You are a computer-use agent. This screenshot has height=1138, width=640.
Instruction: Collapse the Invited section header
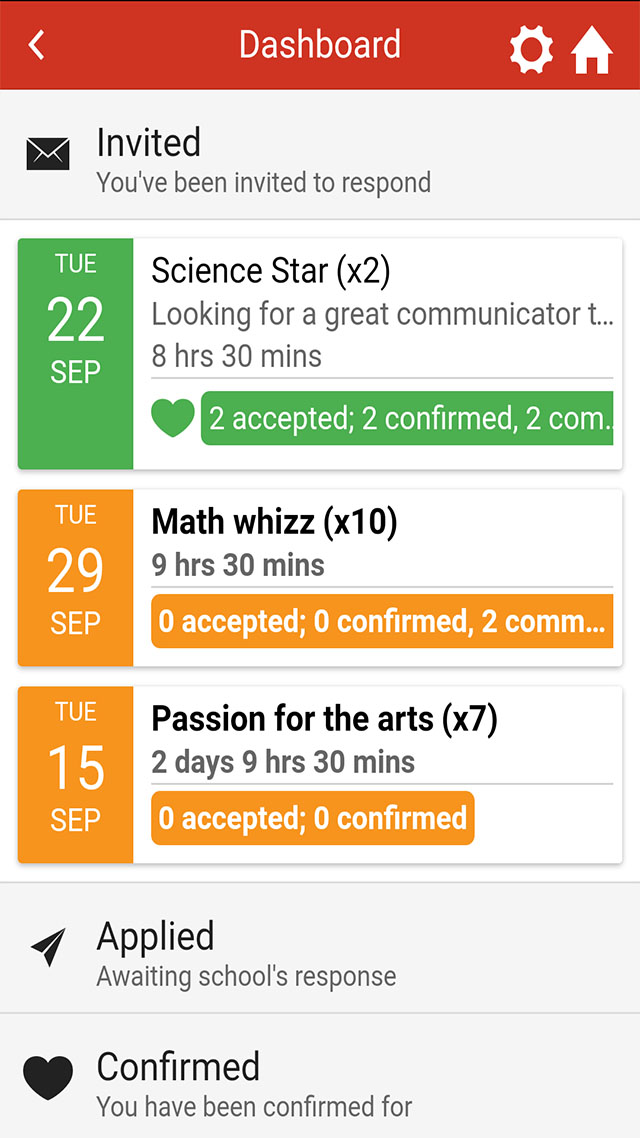pos(320,156)
